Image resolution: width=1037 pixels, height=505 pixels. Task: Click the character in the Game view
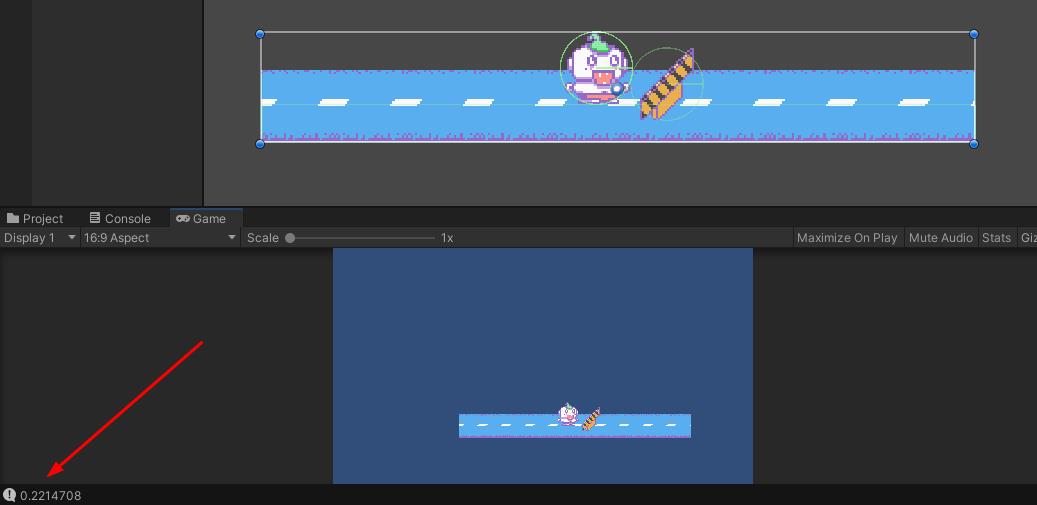pos(568,414)
